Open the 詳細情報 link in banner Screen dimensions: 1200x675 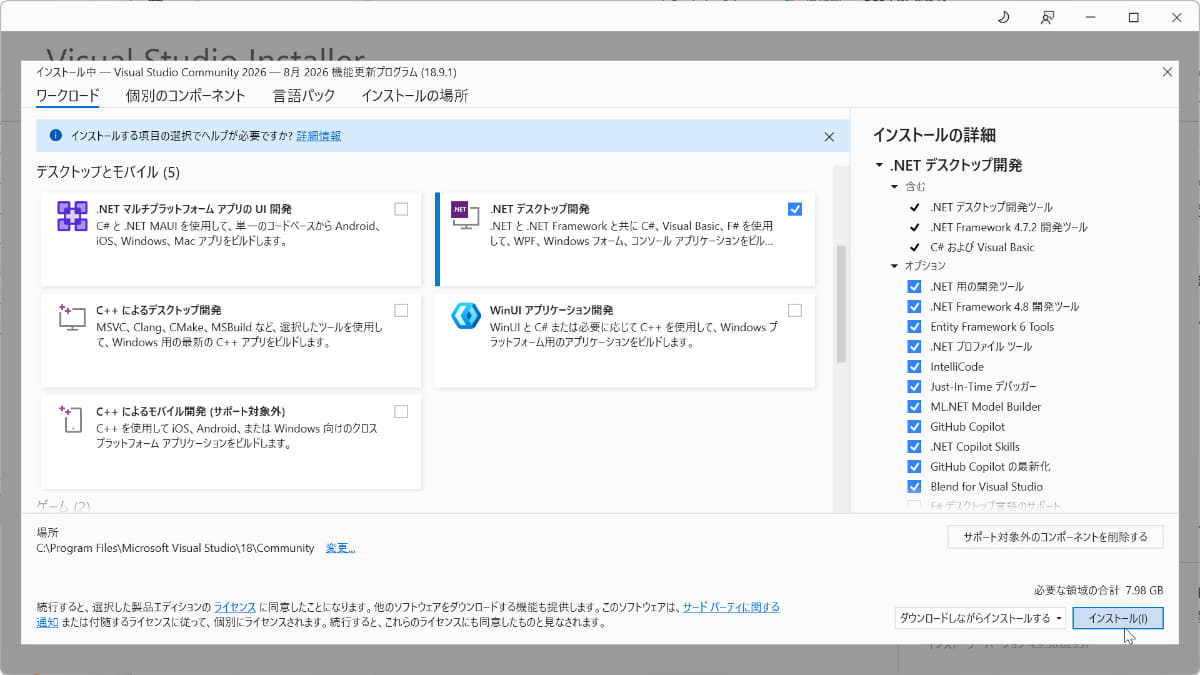coord(319,136)
